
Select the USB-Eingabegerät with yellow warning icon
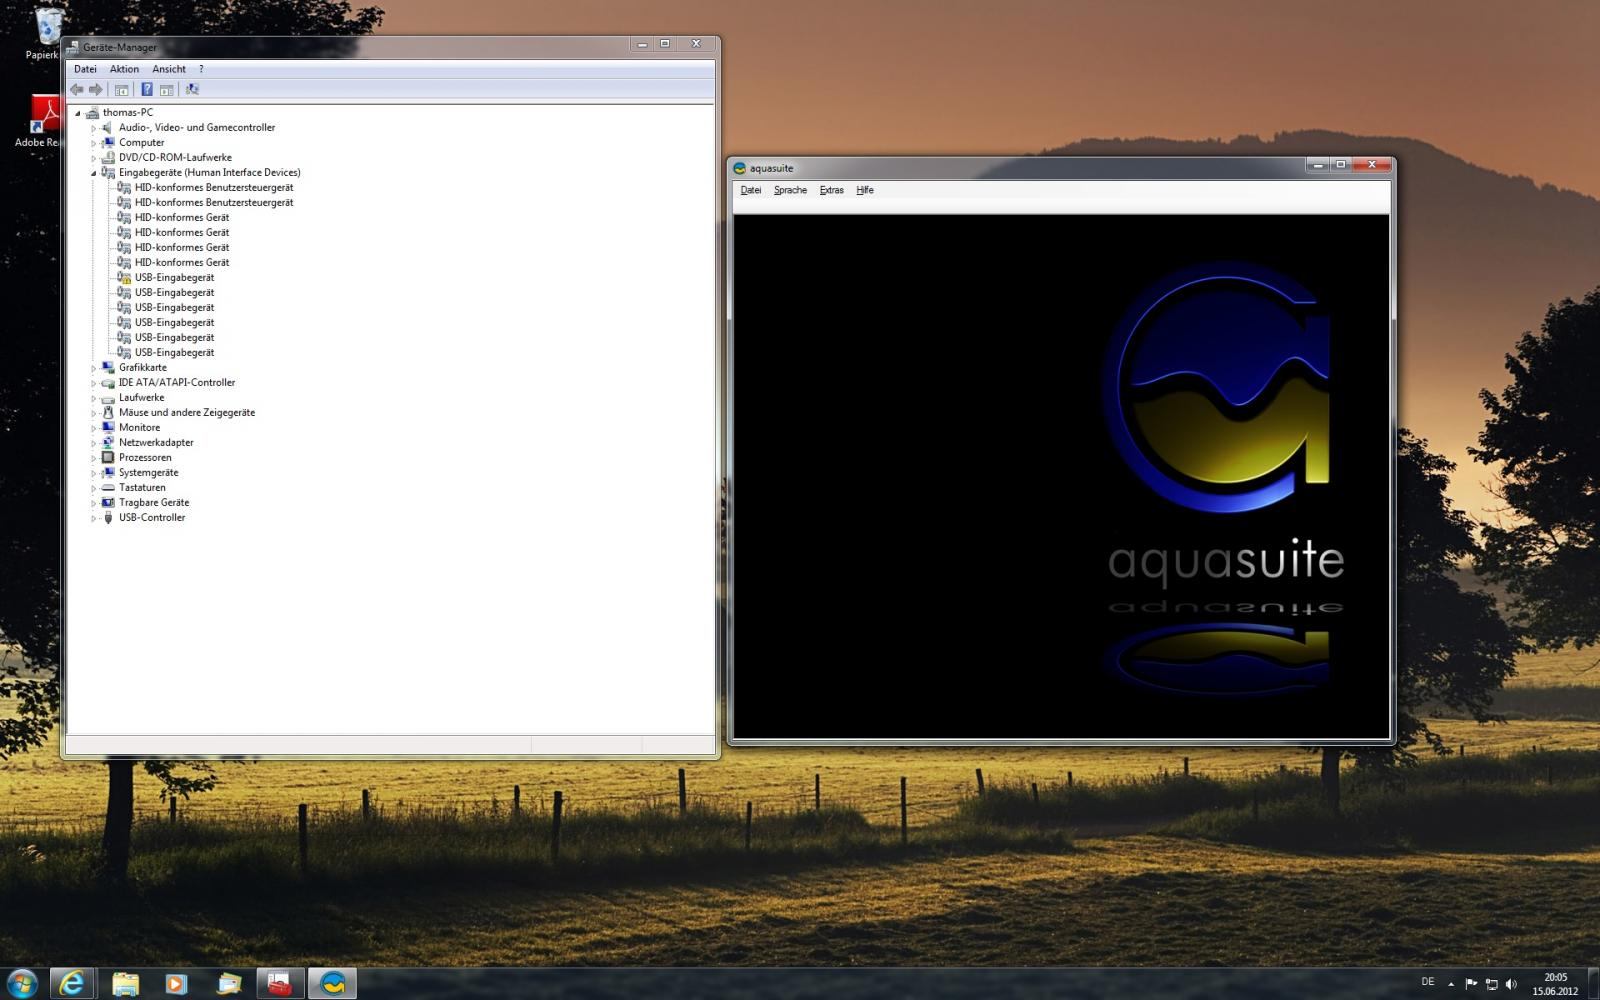pos(174,277)
